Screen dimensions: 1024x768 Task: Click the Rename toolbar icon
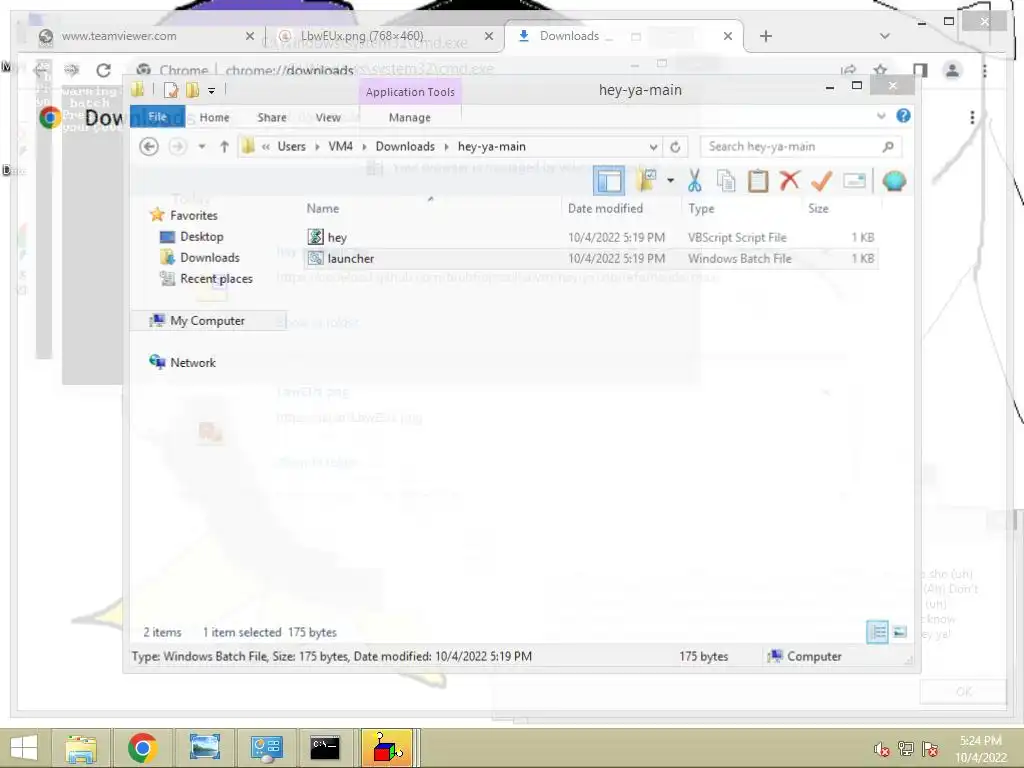[854, 181]
